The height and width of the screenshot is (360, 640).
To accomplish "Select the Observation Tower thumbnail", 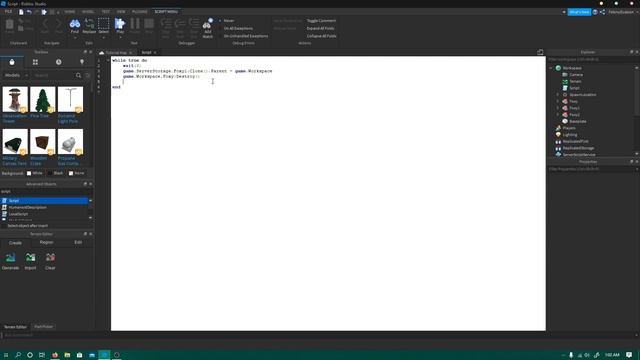I will 15,99.
